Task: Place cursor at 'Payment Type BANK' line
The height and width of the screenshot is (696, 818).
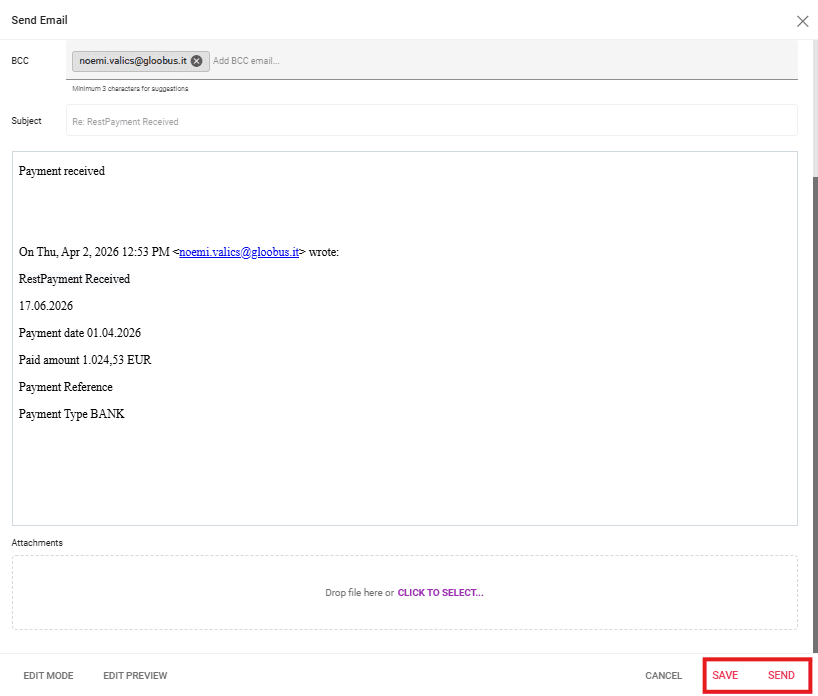Action: [x=72, y=414]
